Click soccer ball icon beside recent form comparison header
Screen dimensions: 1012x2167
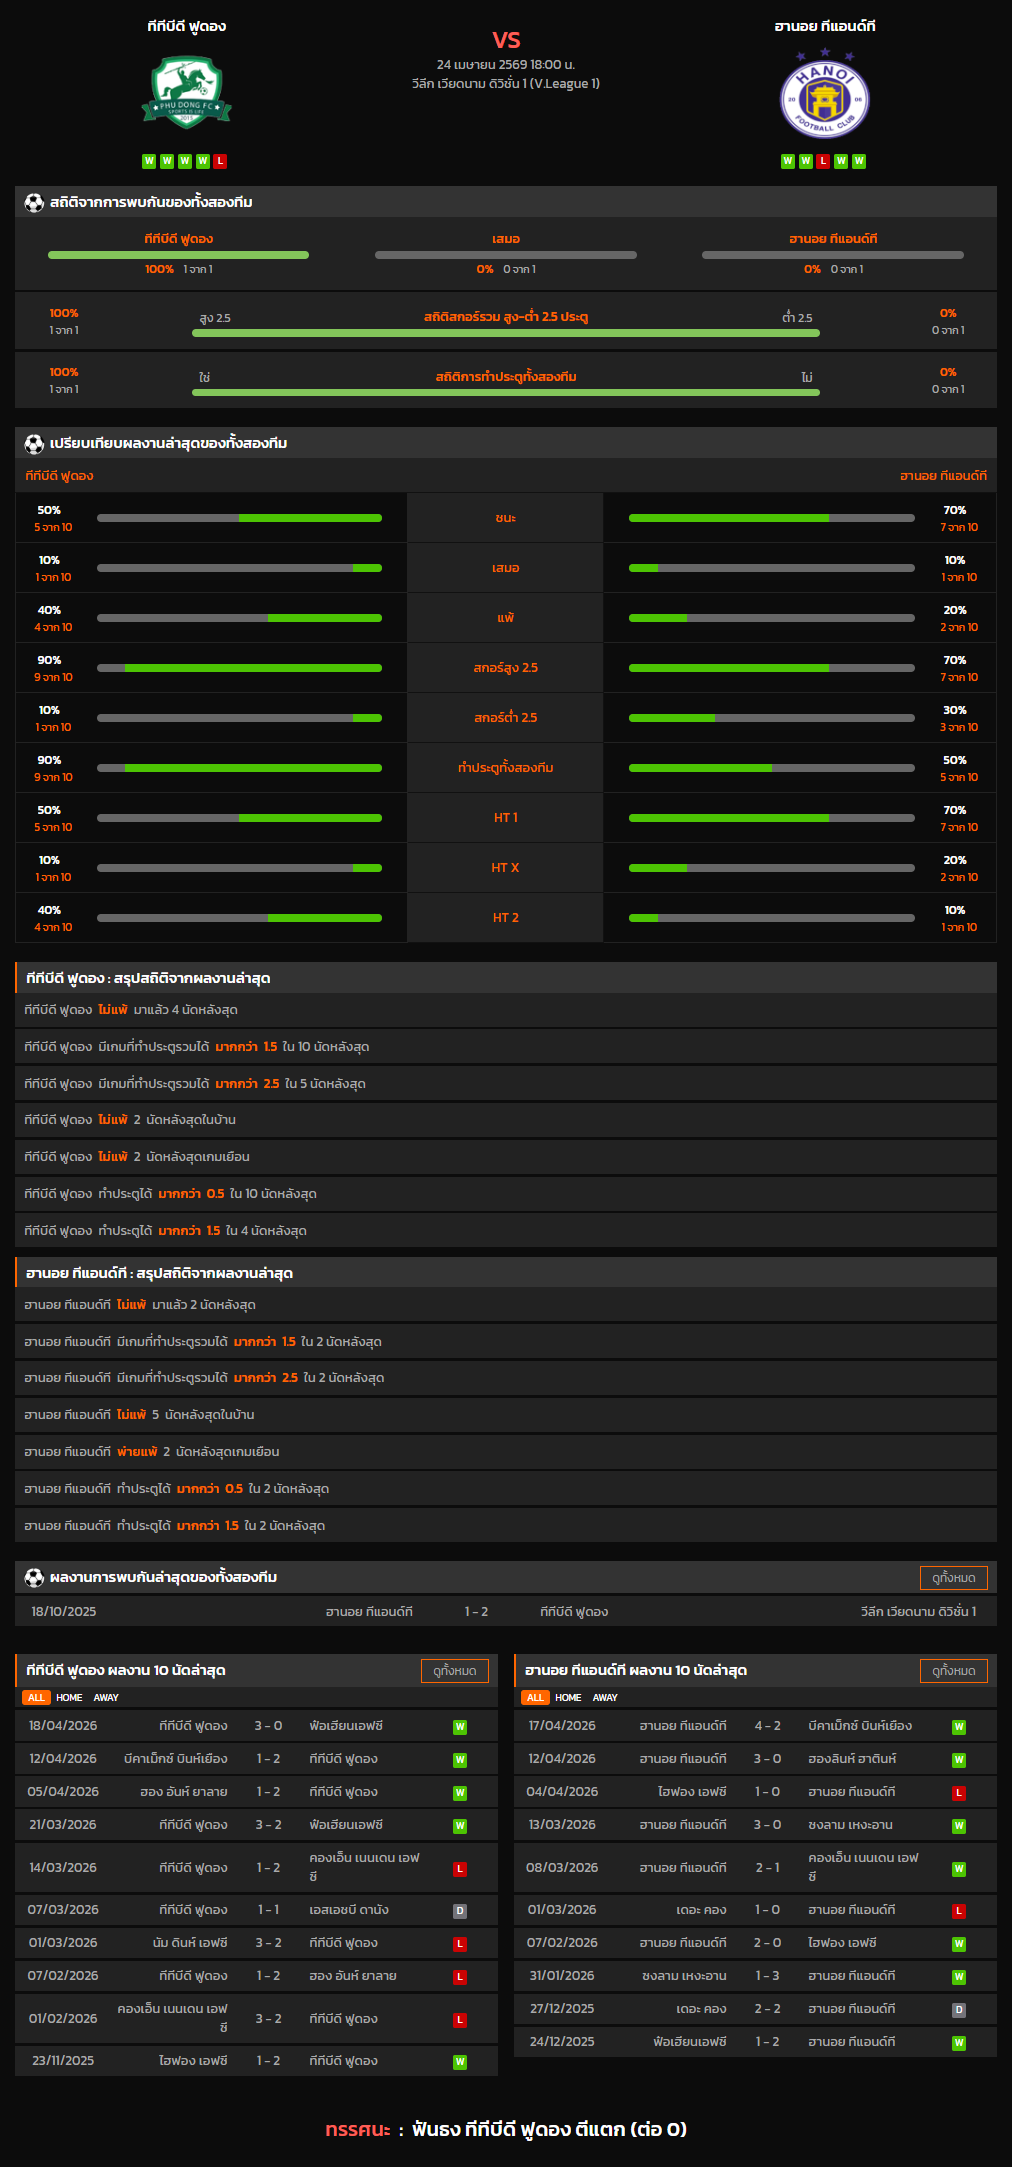34,444
